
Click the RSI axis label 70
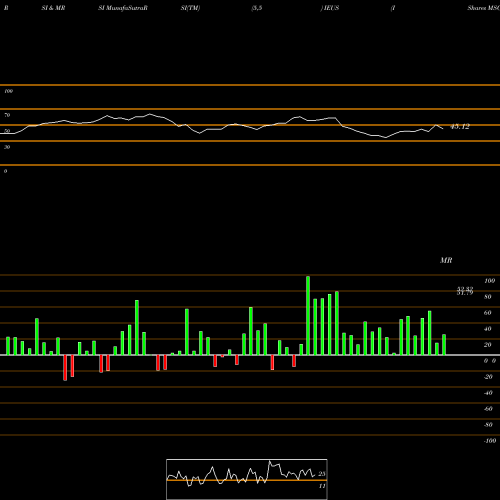[7, 115]
